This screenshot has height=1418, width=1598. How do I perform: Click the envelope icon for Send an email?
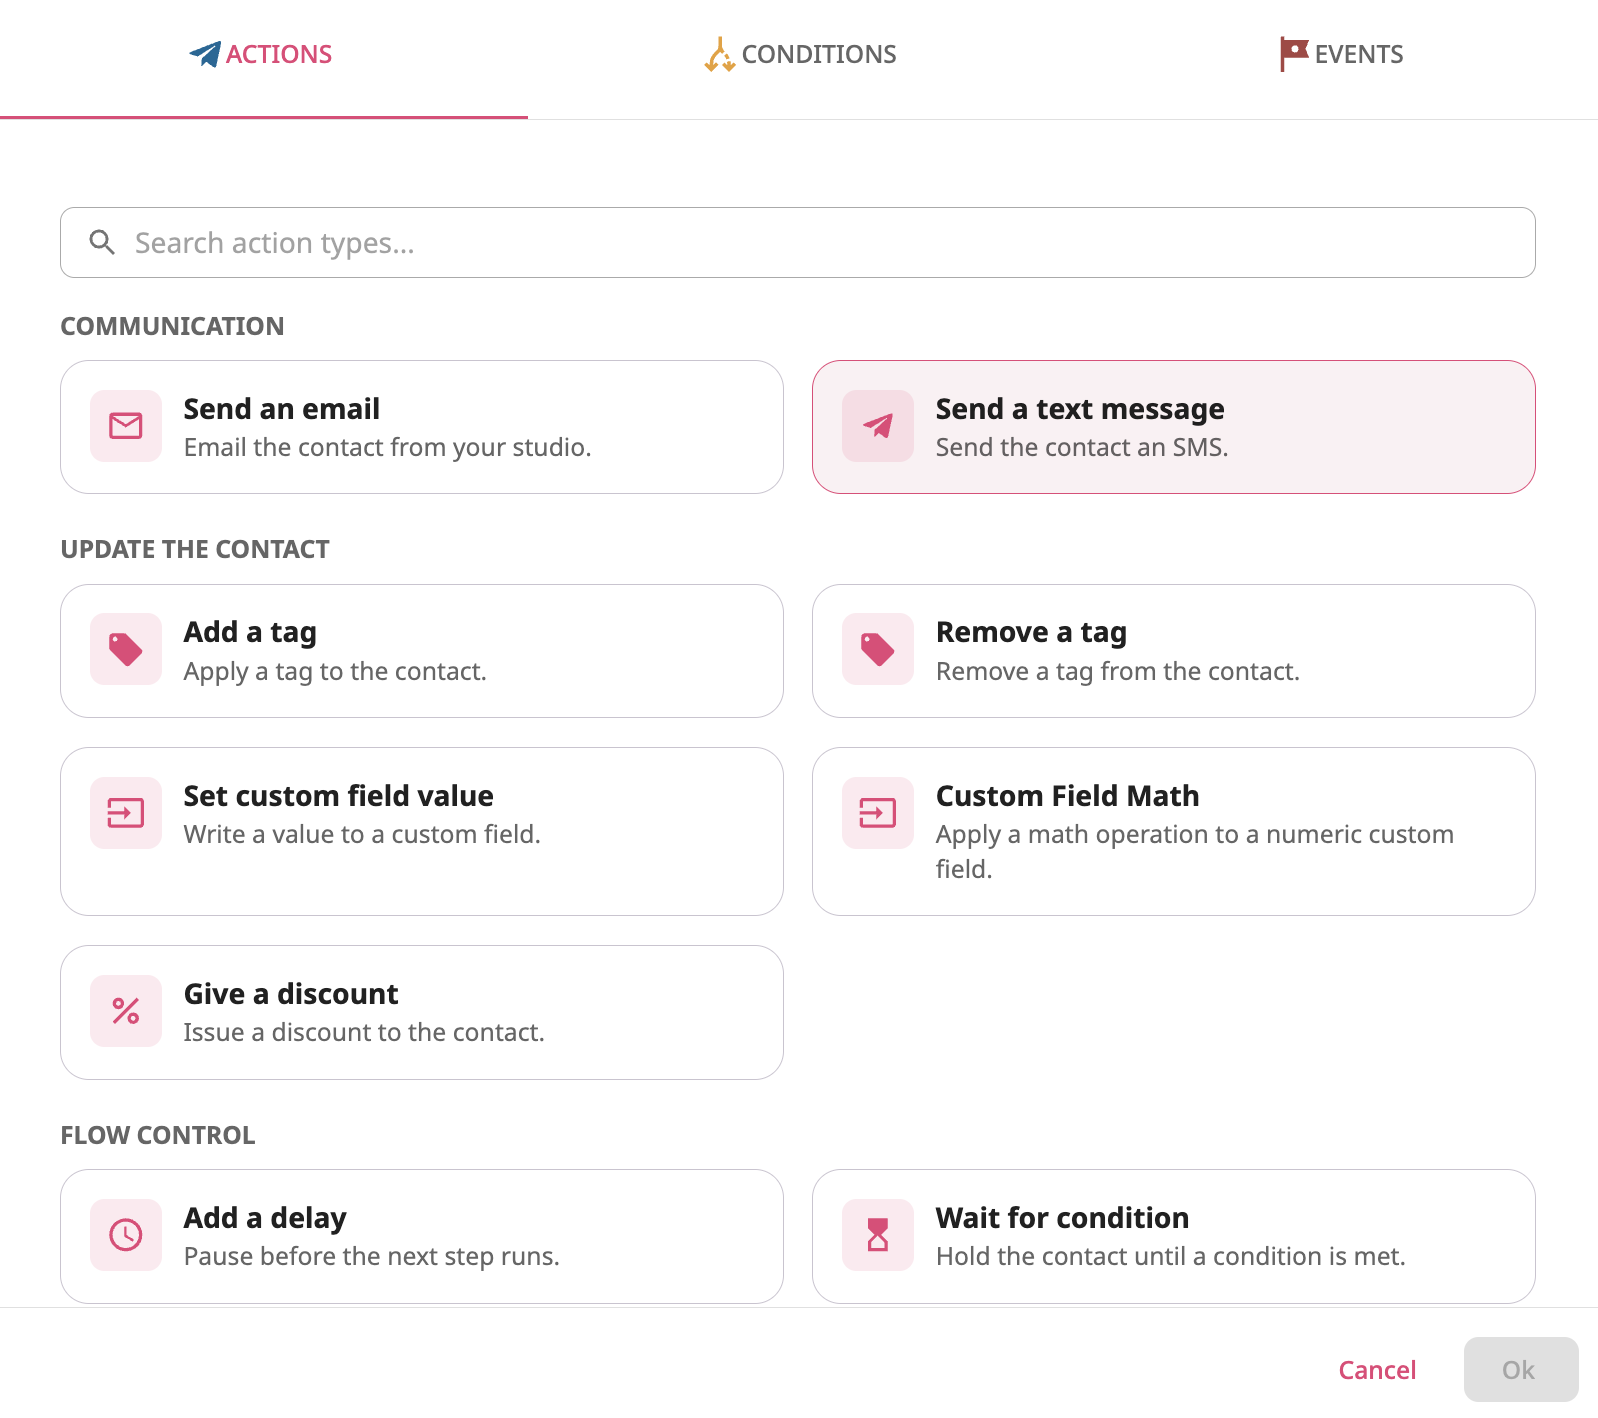click(x=126, y=426)
